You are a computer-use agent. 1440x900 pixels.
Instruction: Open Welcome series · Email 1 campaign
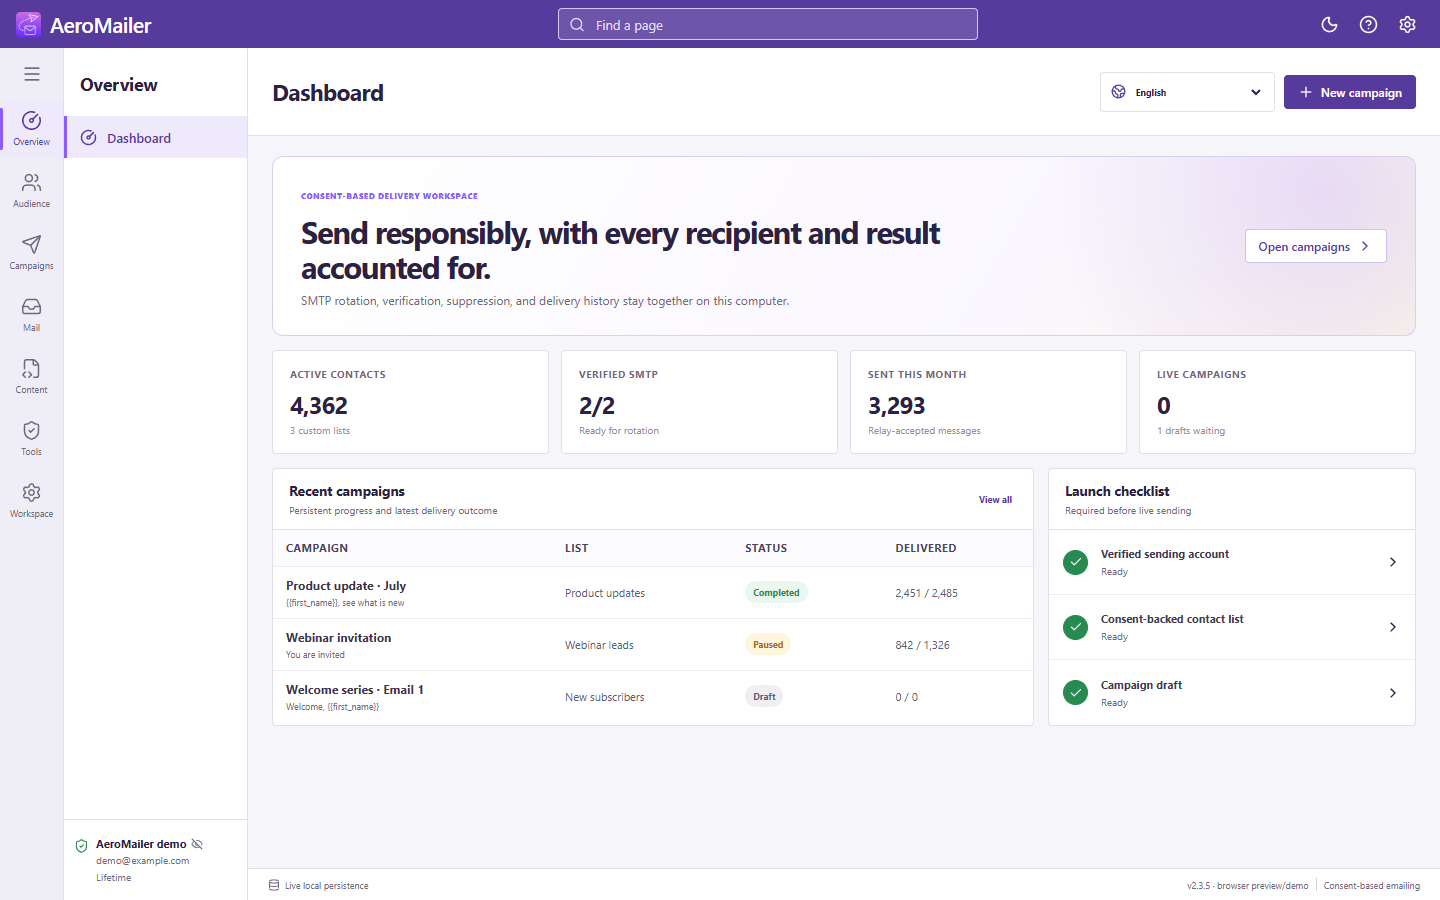[653, 697]
